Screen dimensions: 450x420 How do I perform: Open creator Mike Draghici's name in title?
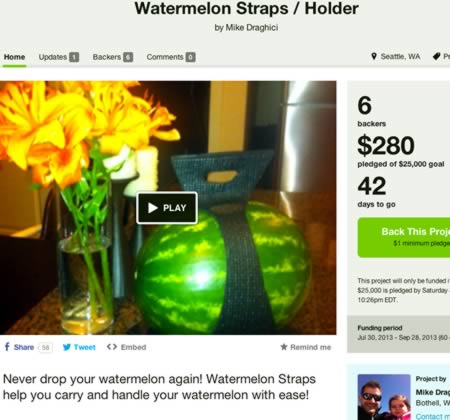(252, 27)
